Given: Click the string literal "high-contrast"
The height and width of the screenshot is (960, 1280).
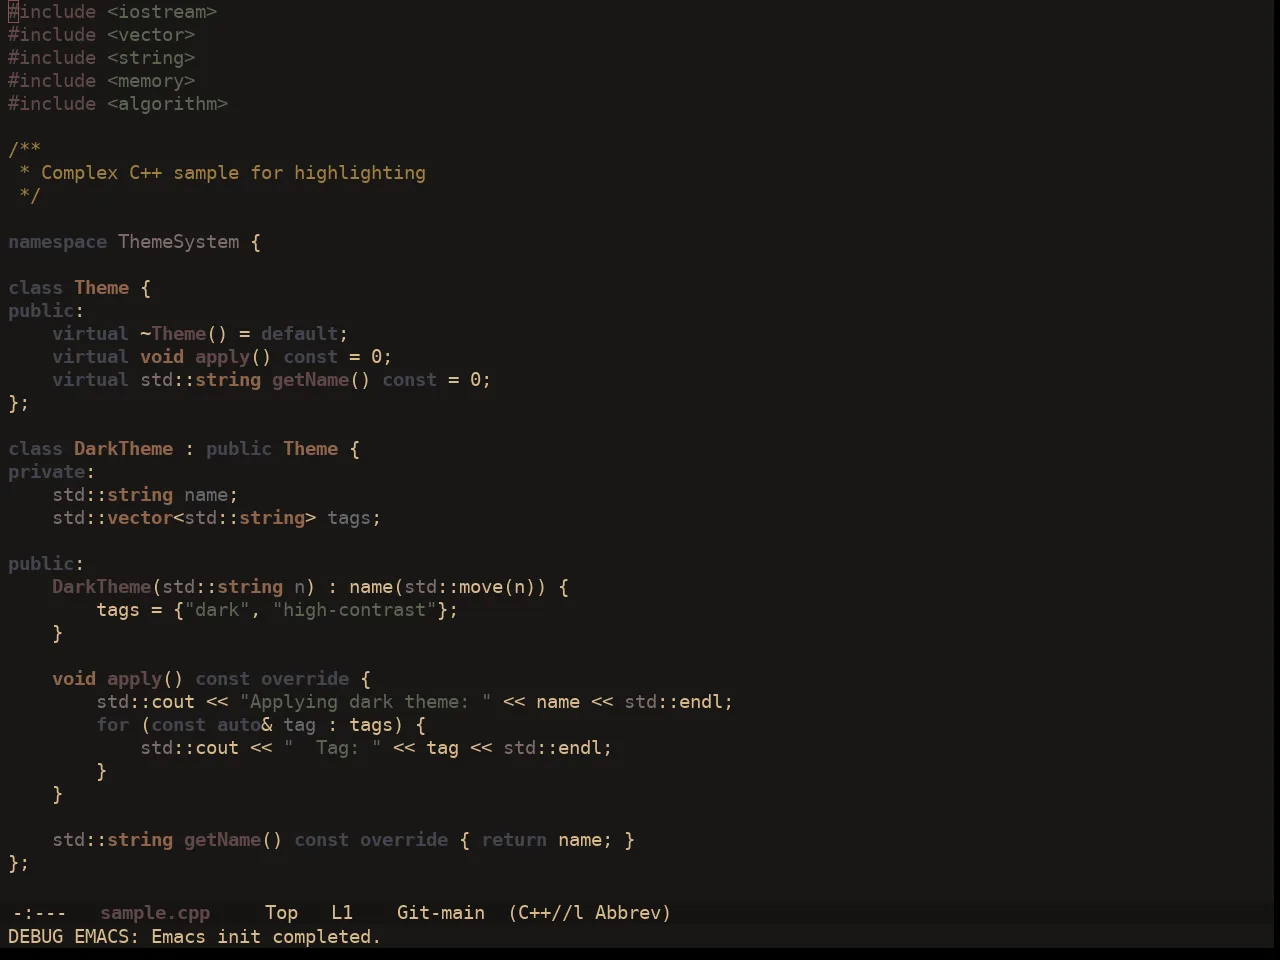Looking at the screenshot, I should pos(355,610).
